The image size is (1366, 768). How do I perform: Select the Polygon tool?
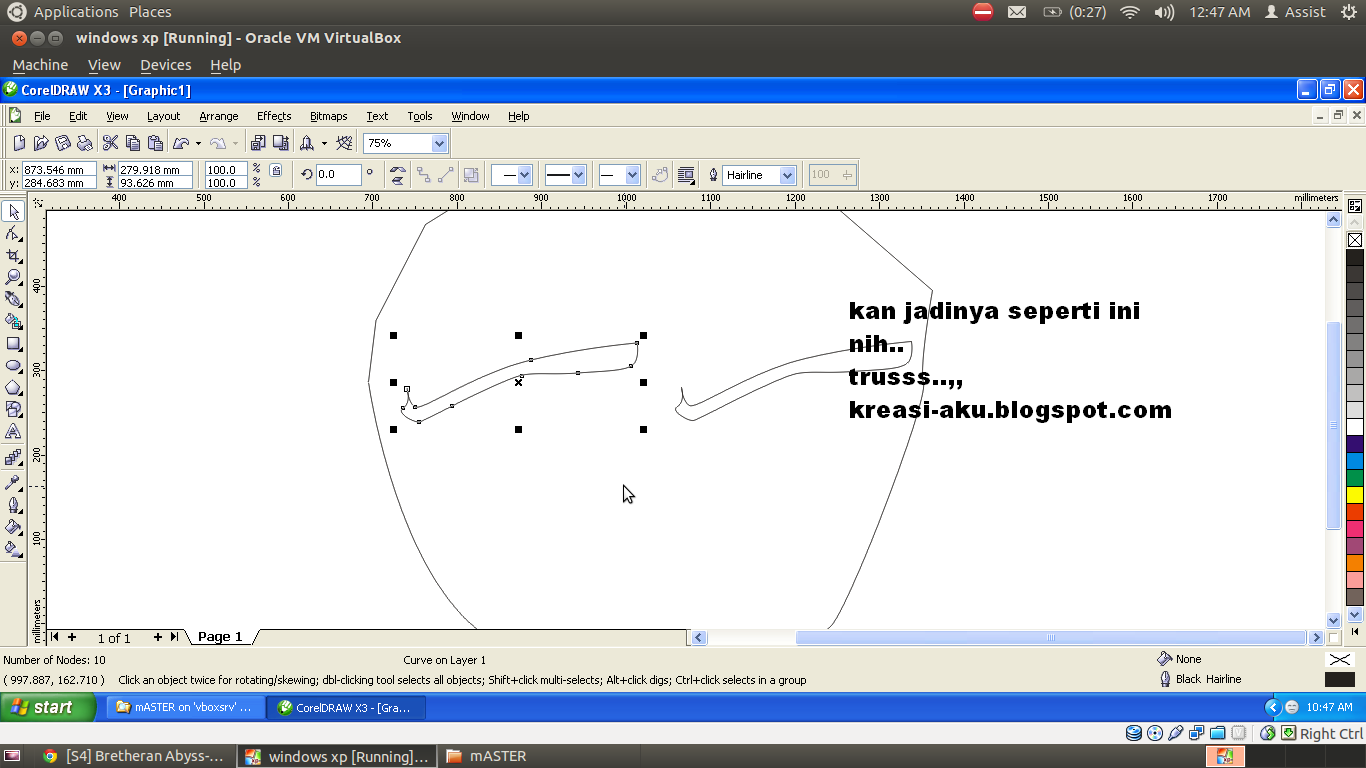point(13,387)
